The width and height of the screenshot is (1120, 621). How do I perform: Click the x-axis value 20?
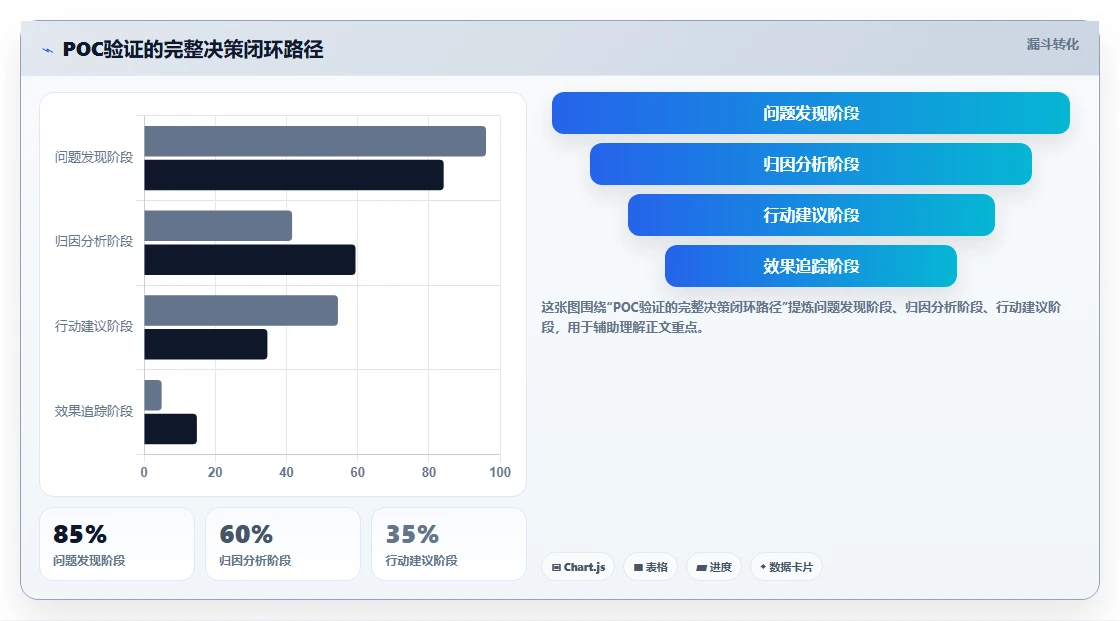coord(215,472)
